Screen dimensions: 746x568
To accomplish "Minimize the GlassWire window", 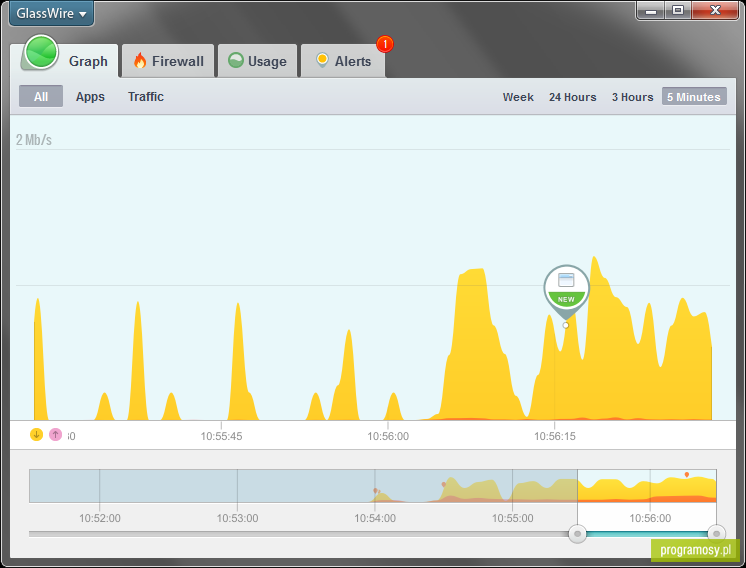I will click(651, 10).
